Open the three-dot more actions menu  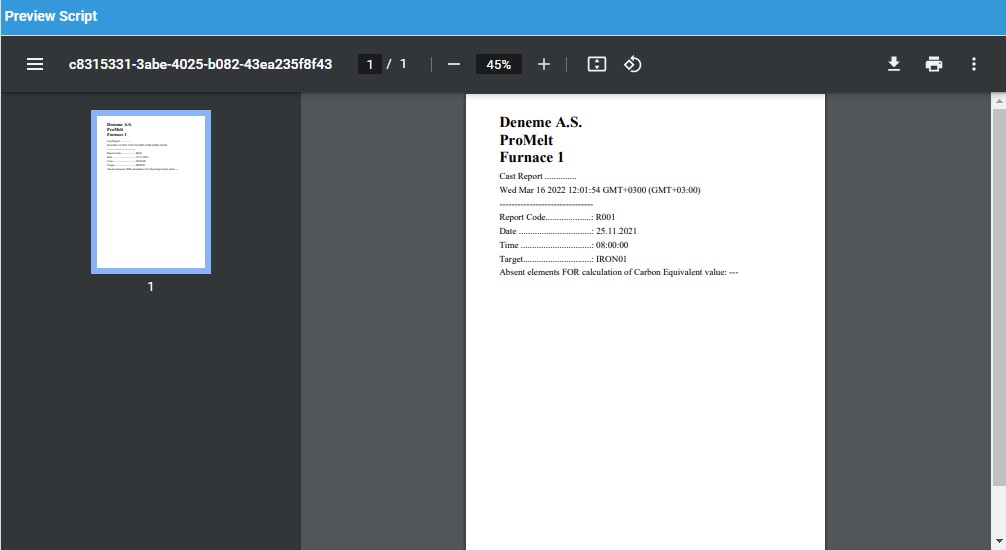[974, 64]
